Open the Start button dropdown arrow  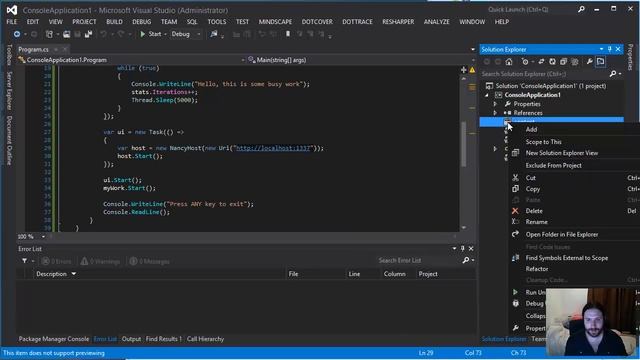point(165,34)
